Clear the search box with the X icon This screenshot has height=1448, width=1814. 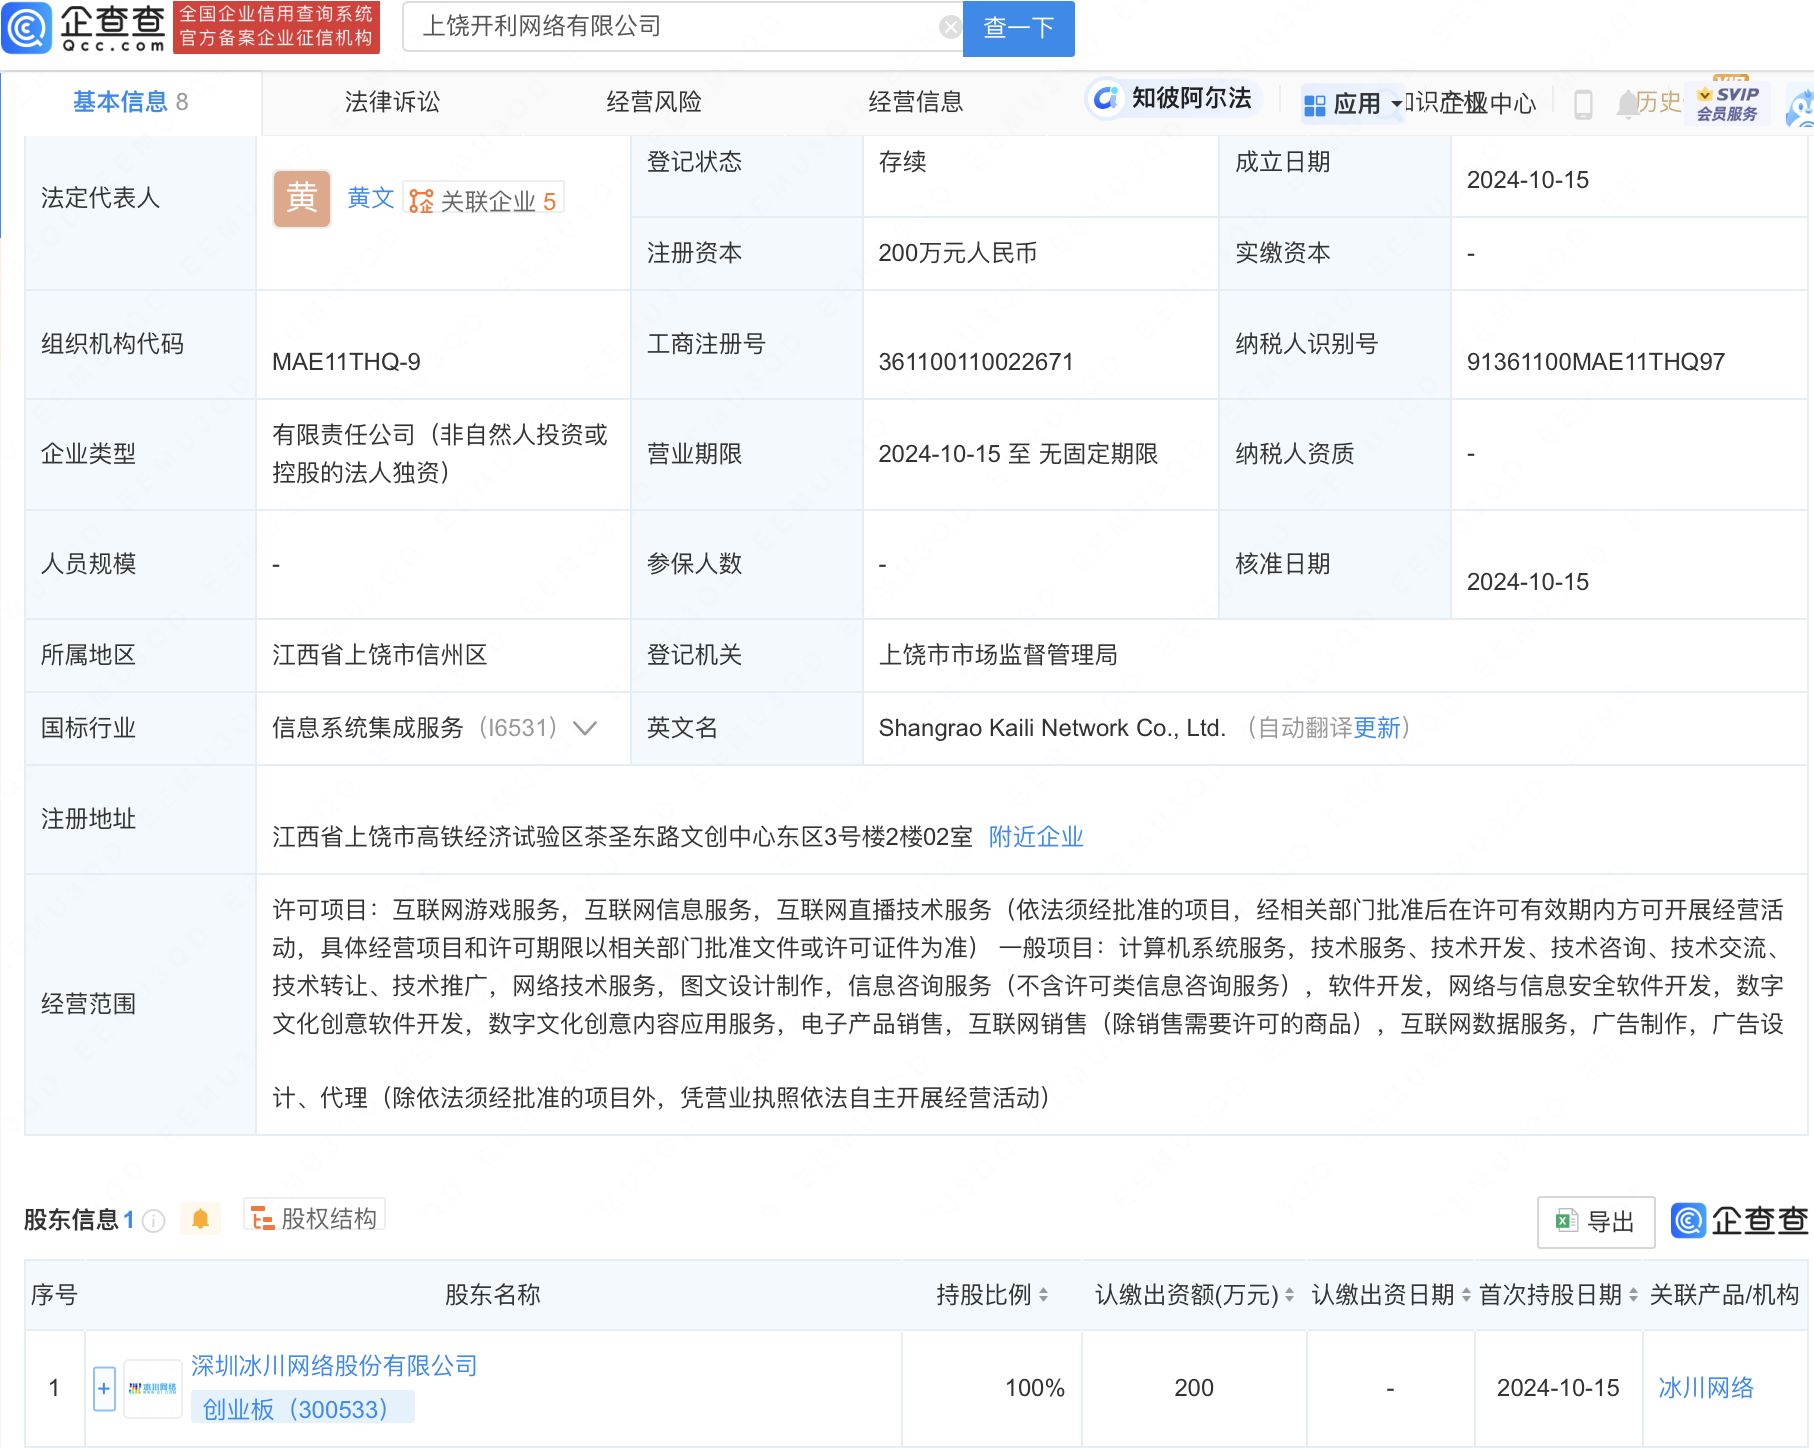(x=949, y=27)
